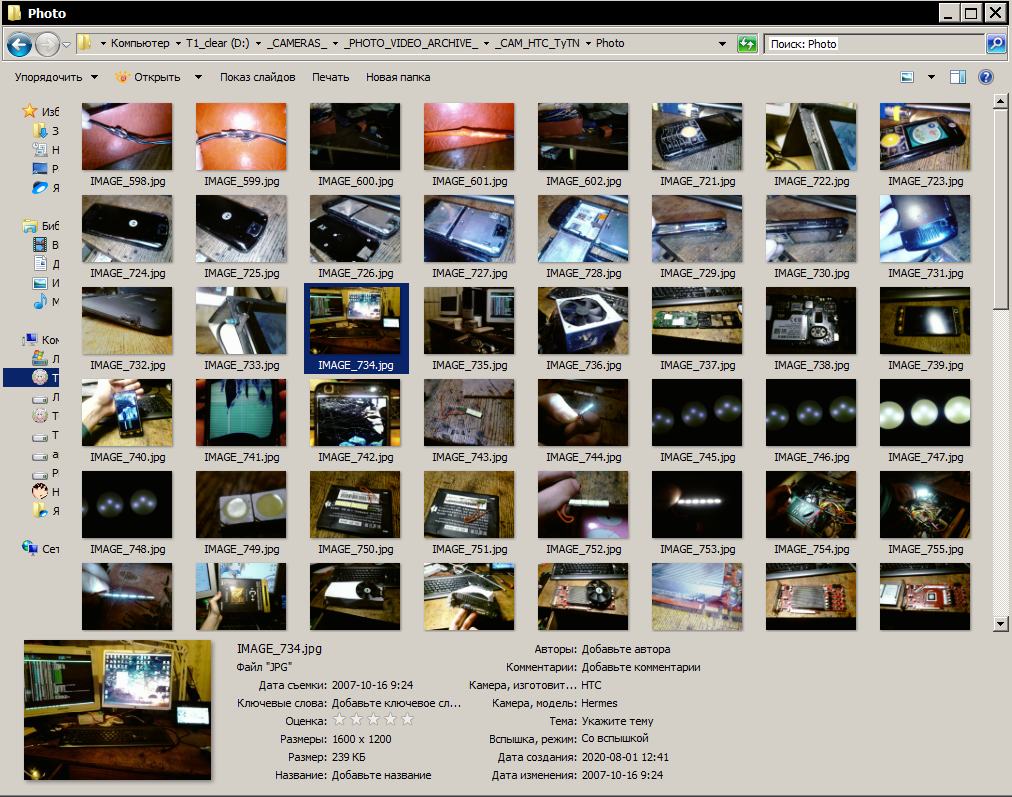
Task: Open the Video library film icon
Action: [x=40, y=245]
